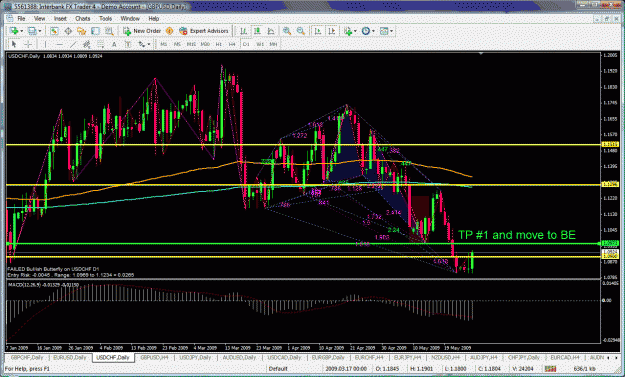The image size is (625, 377).
Task: Open the Insert menu
Action: click(x=60, y=19)
